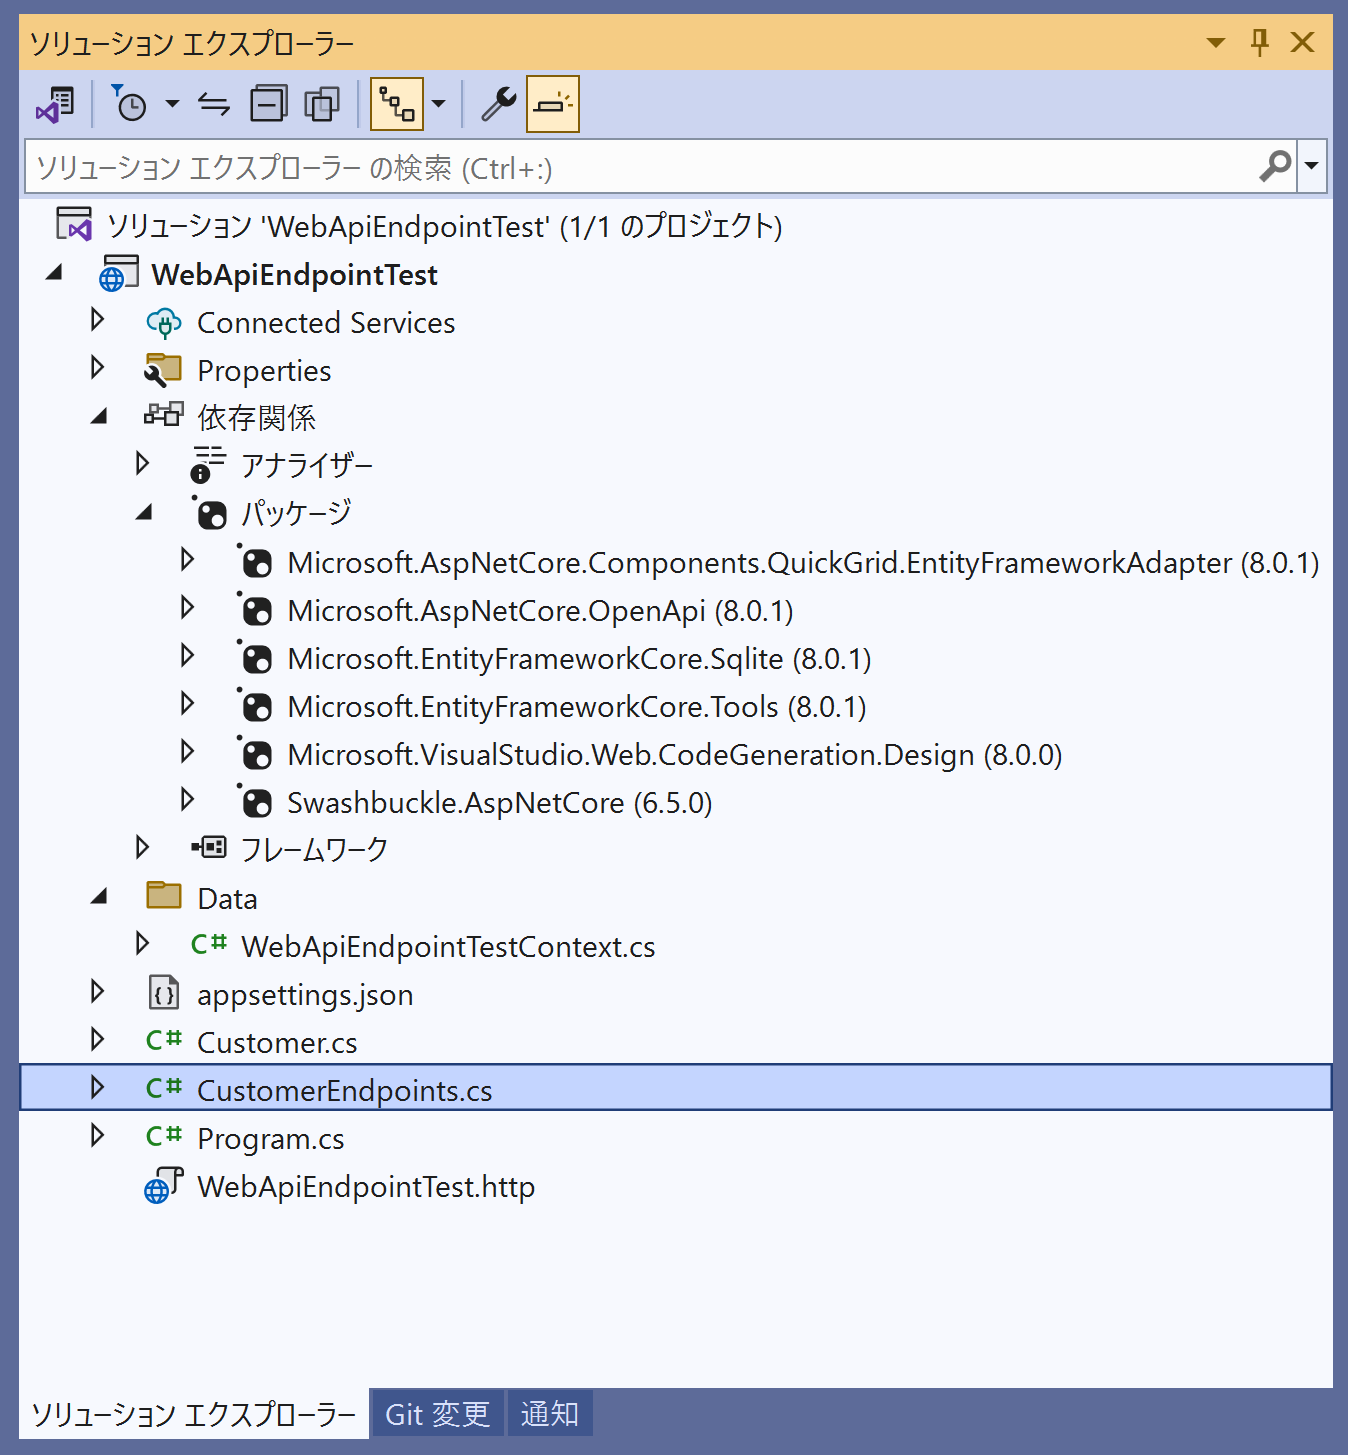1348x1455 pixels.
Task: Toggle auto-hide pin for Solution Explorer
Action: click(x=1260, y=43)
